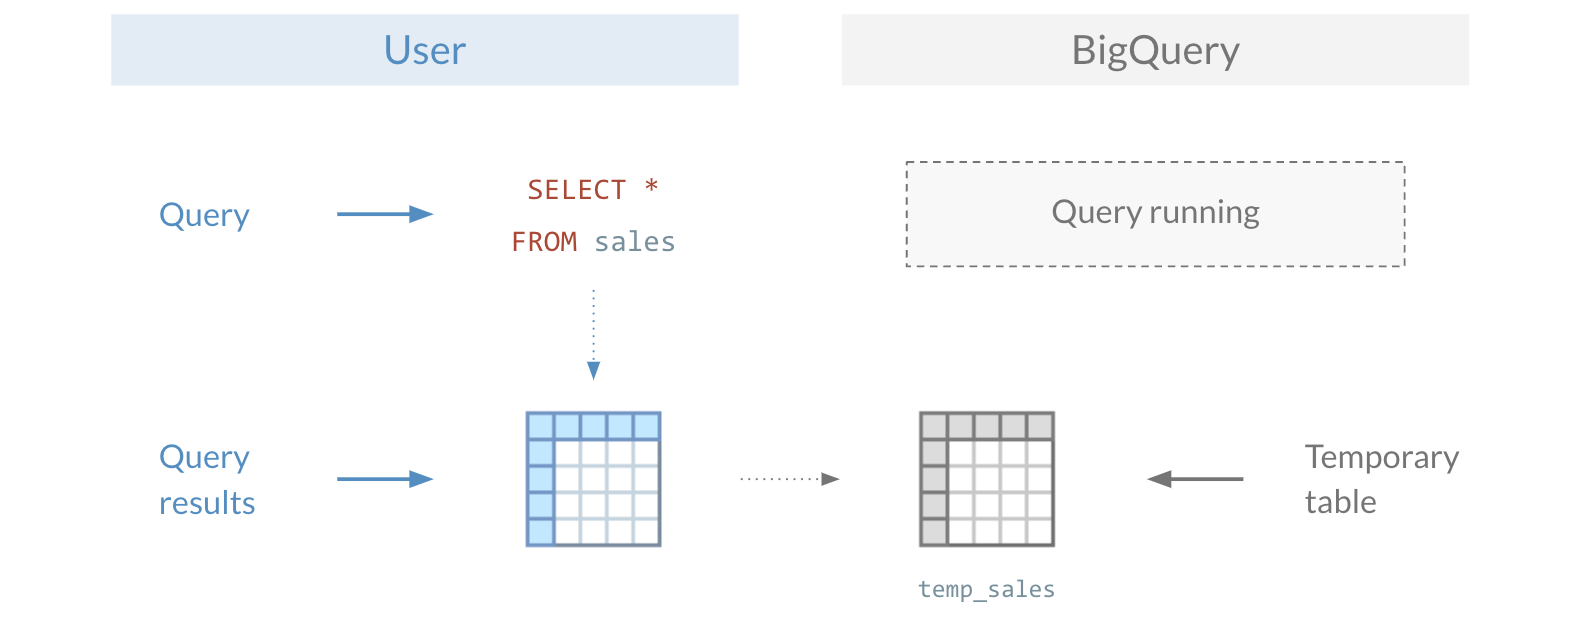Click the SELECT keyword
The width and height of the screenshot is (1580, 618).
point(576,190)
